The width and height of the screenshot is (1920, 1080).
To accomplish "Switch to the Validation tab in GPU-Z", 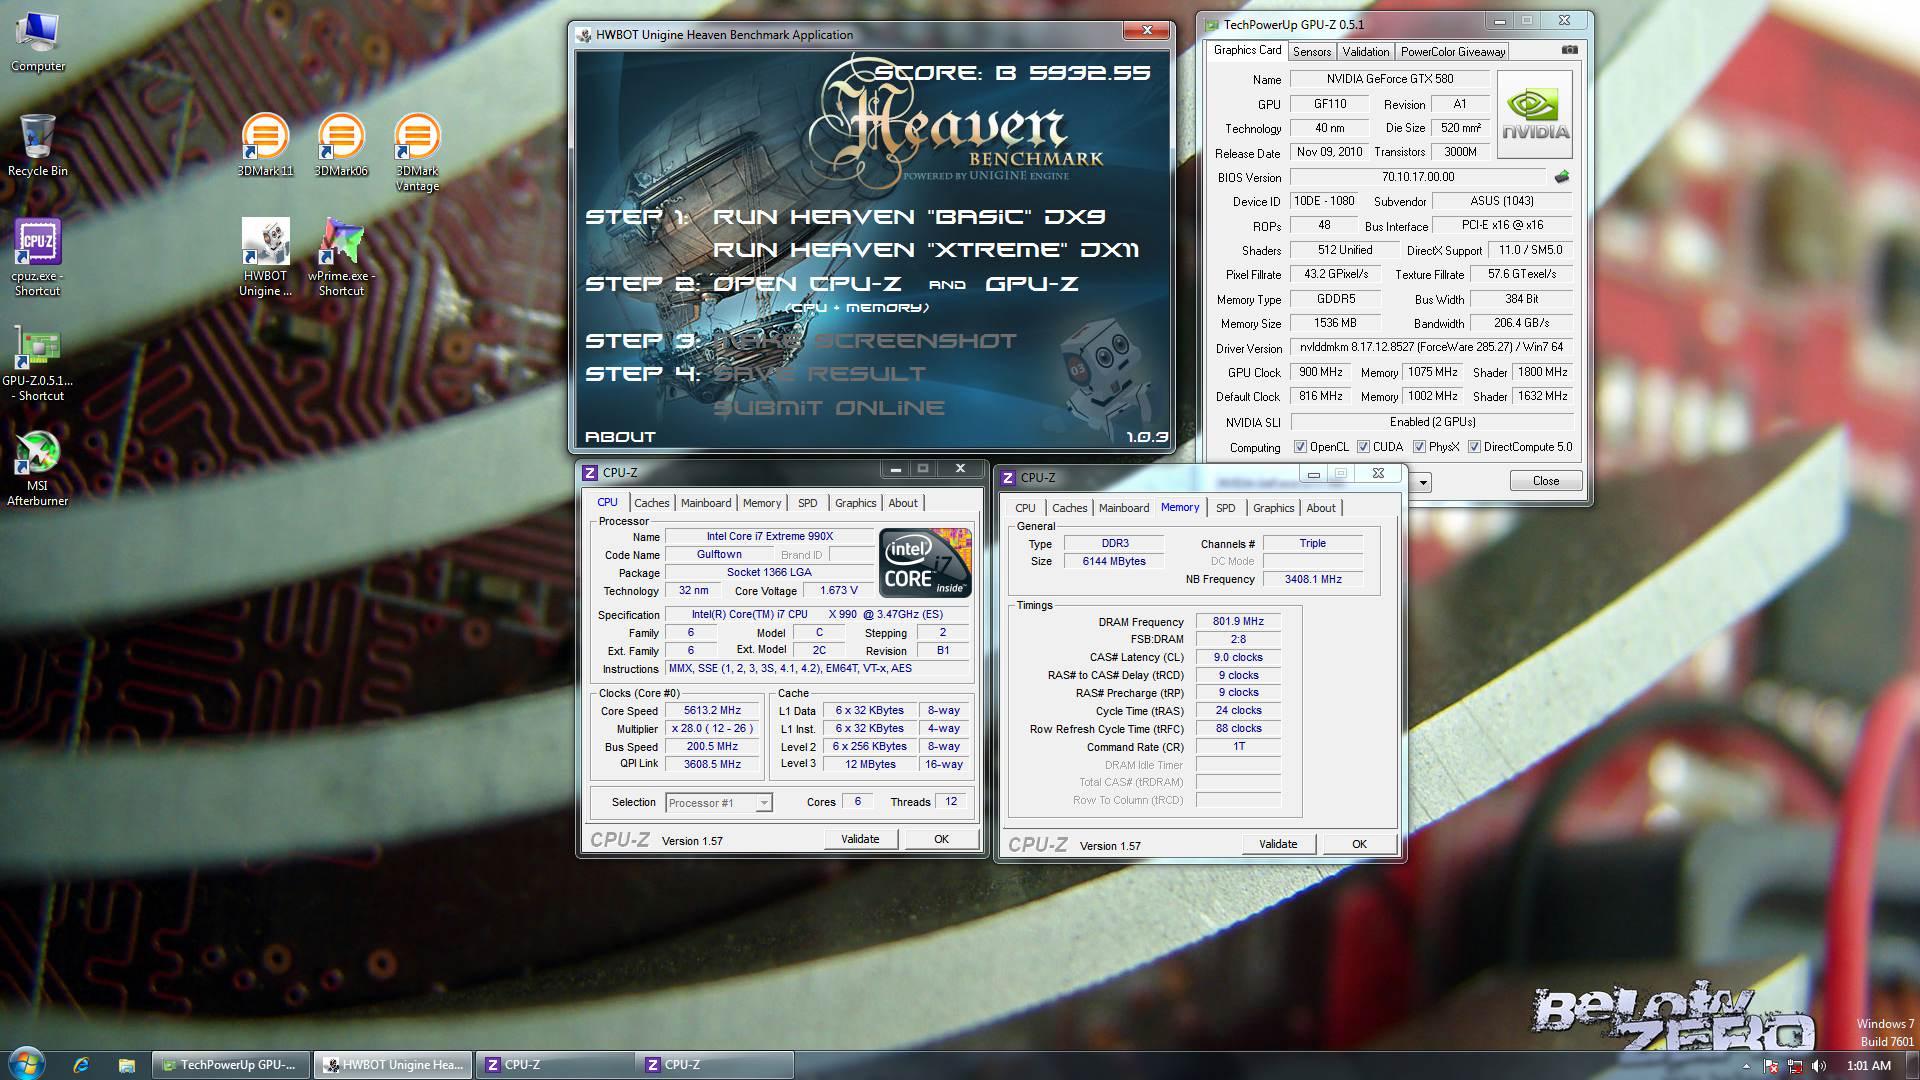I will (x=1366, y=52).
